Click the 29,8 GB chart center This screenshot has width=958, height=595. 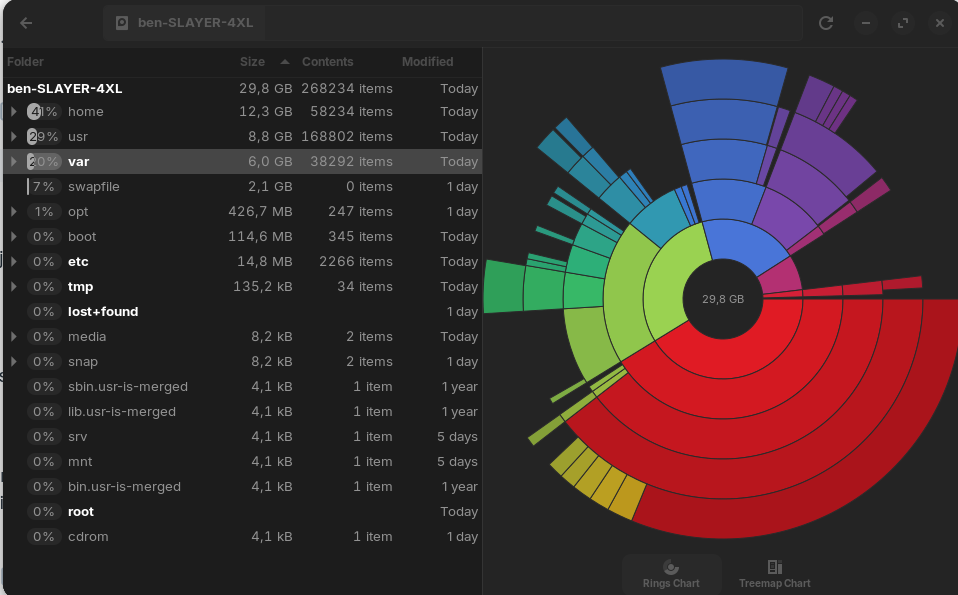point(722,299)
